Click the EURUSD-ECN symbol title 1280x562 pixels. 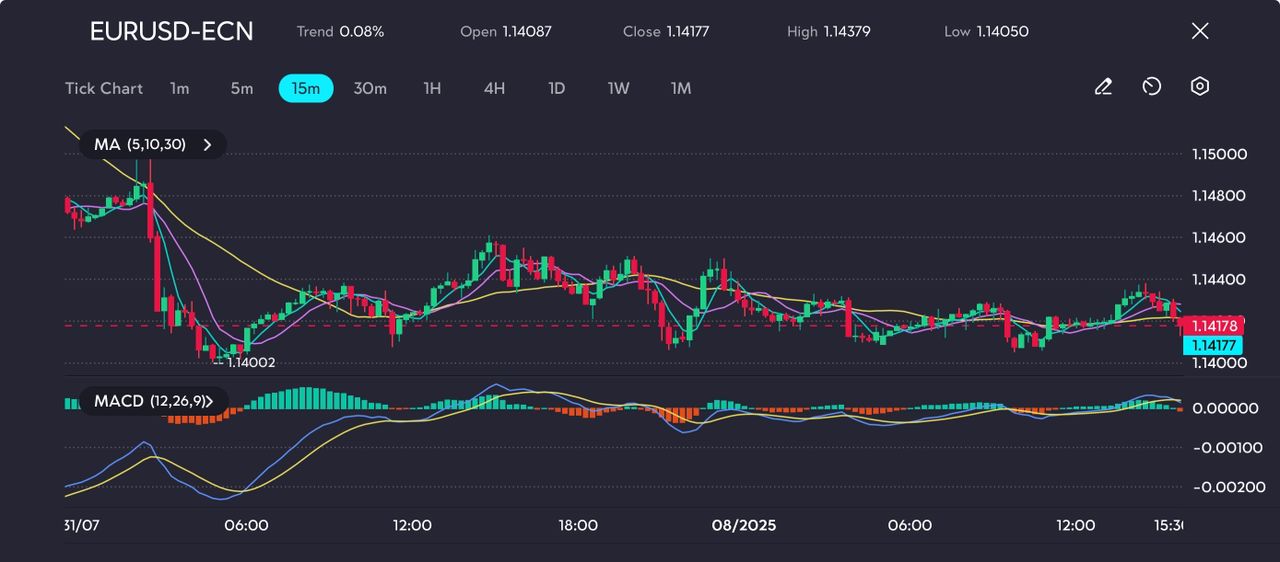[171, 32]
